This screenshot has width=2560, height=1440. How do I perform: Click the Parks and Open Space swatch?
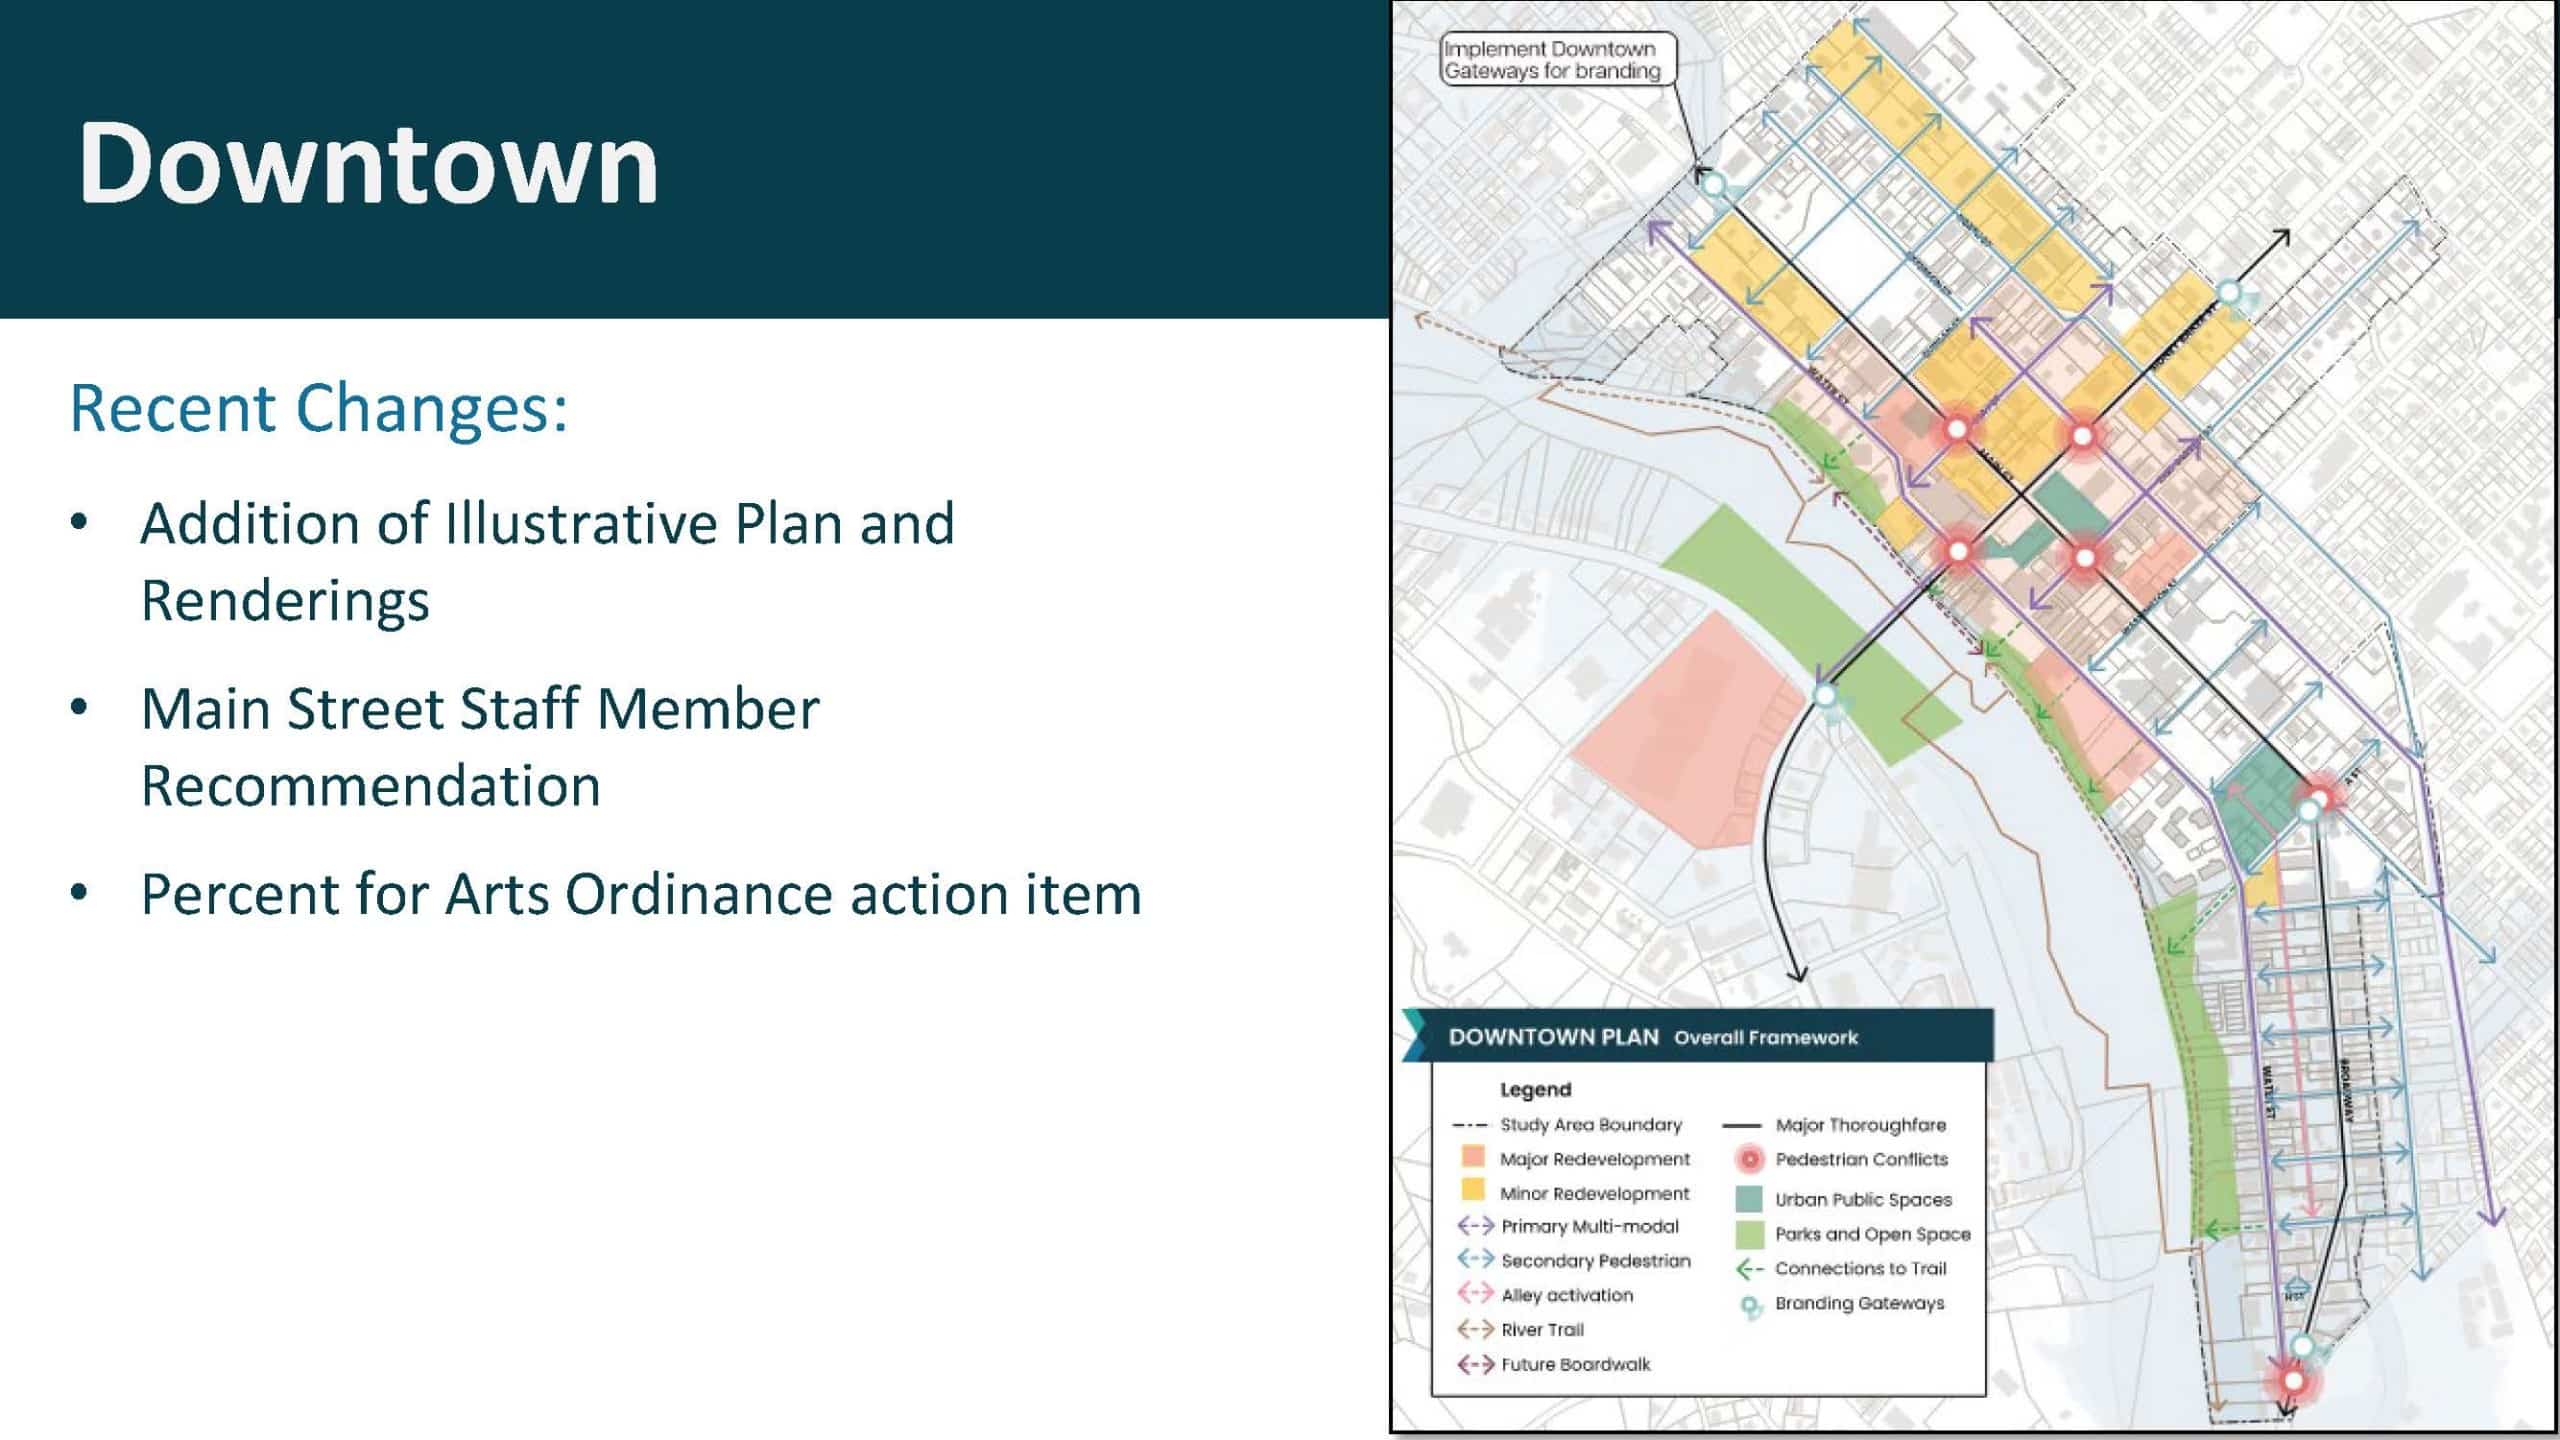(x=1750, y=1235)
